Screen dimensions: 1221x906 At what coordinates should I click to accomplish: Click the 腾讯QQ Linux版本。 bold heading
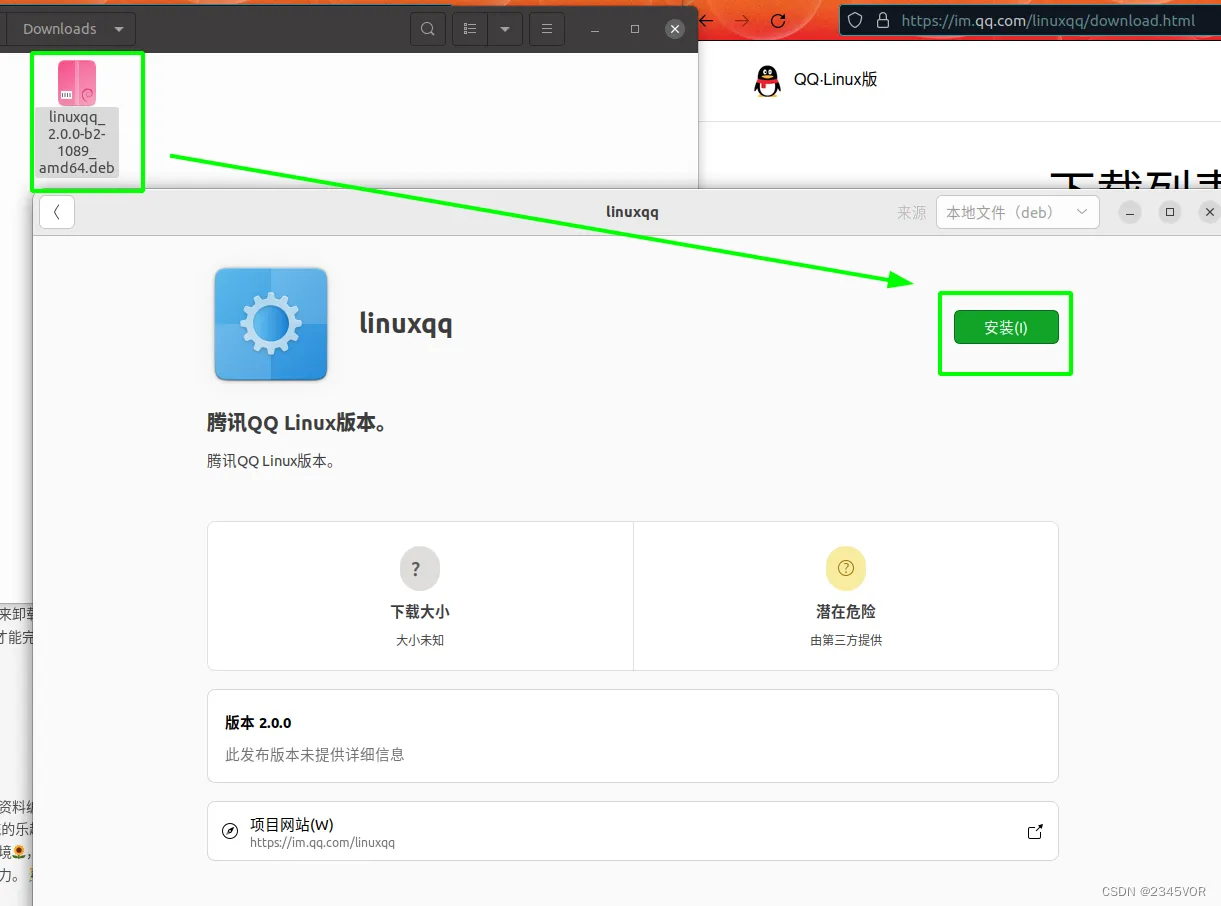pyautogui.click(x=298, y=423)
